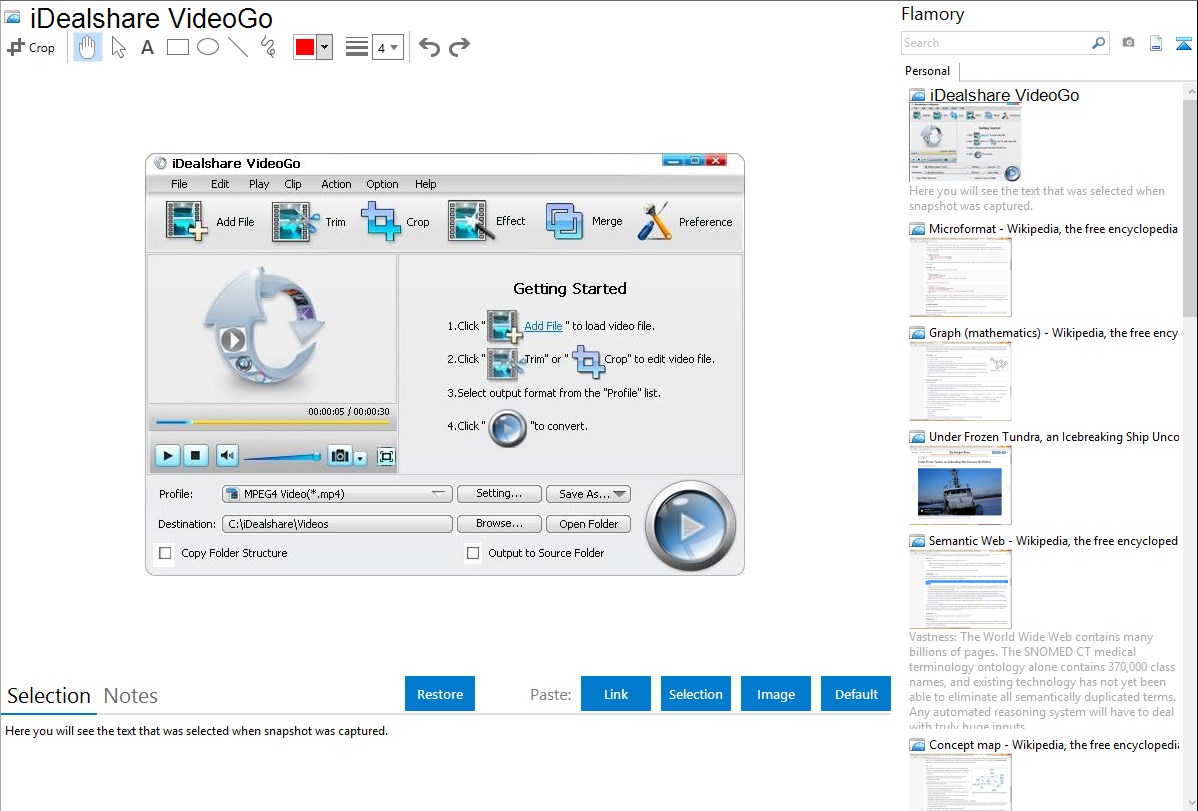Screen dimensions: 1198x811
Task: Select the freehand scribble tool
Action: [268, 47]
